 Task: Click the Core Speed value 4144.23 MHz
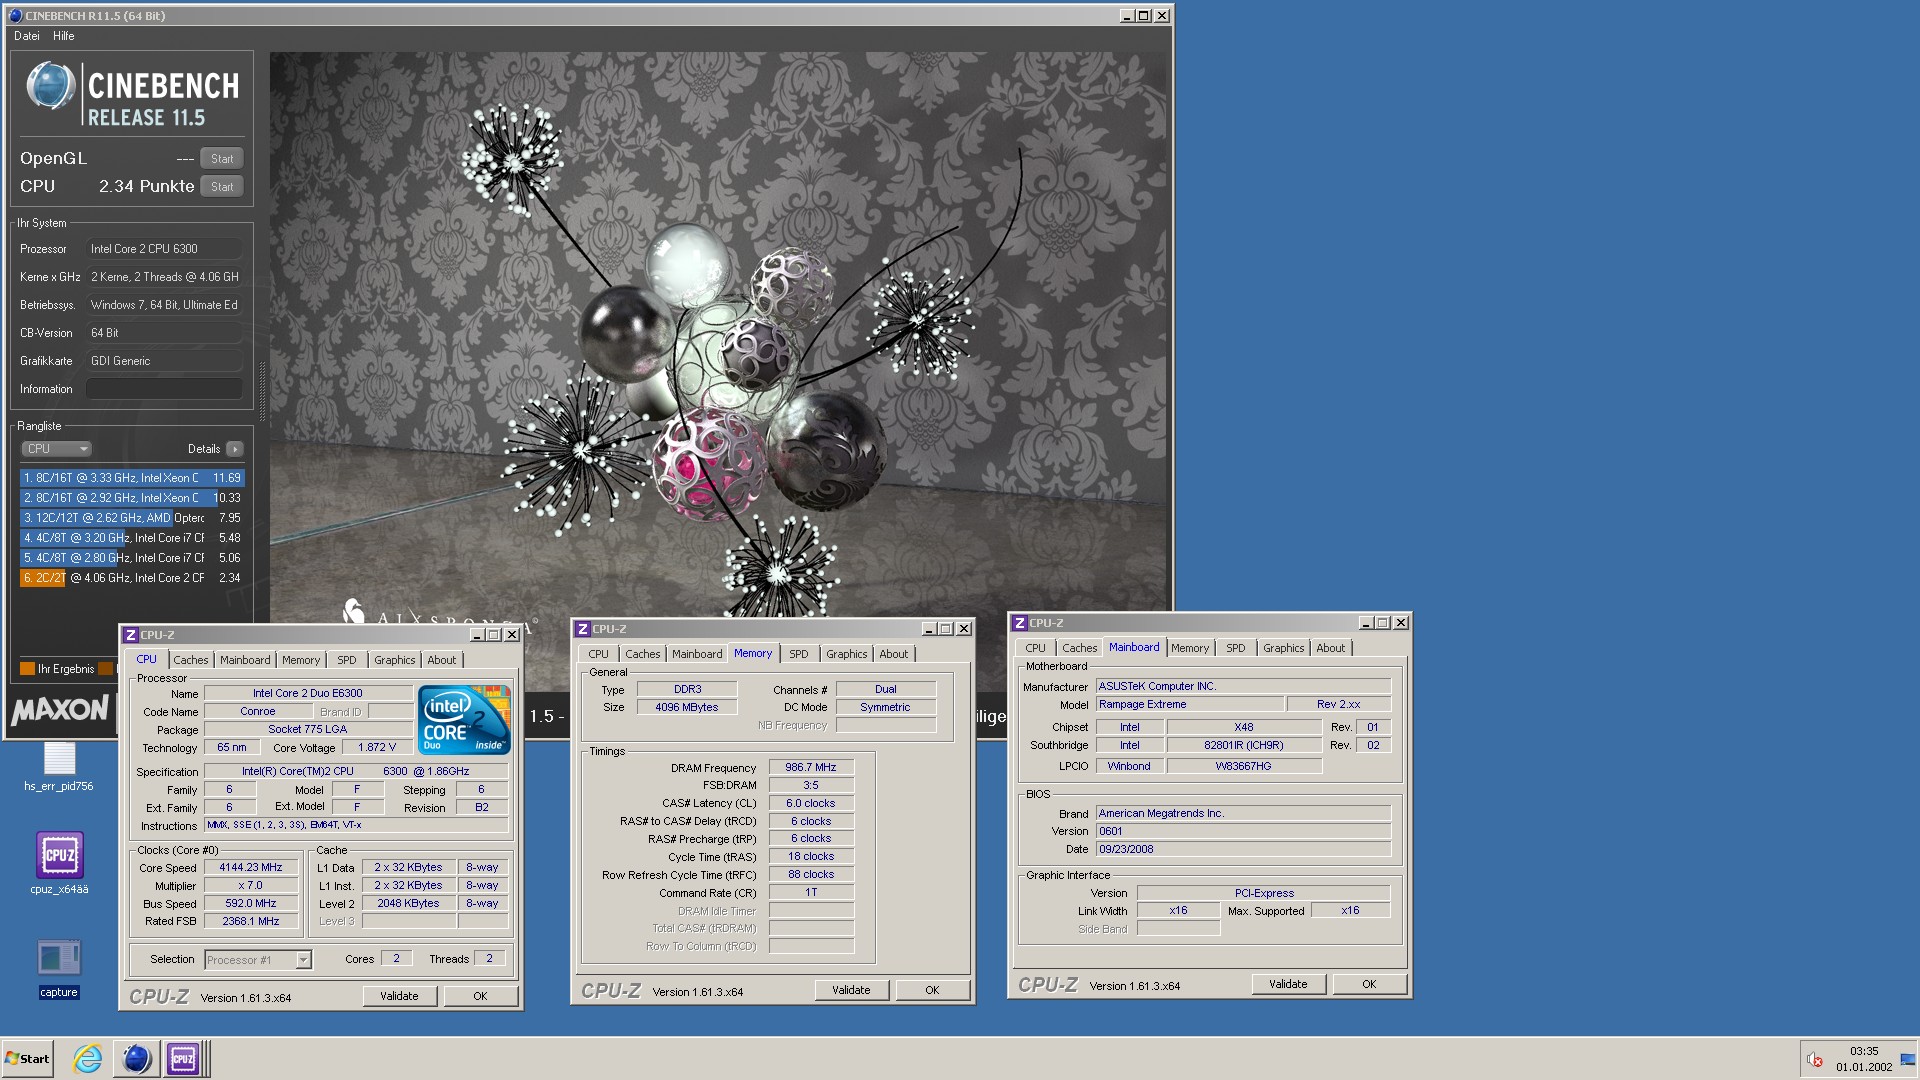click(251, 868)
